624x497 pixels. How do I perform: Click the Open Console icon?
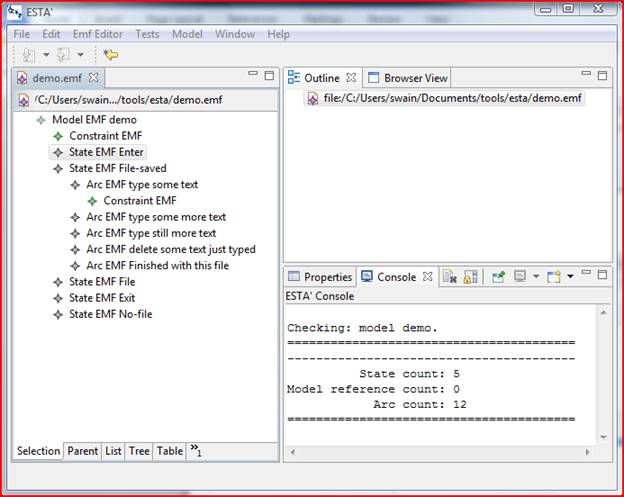[x=553, y=277]
